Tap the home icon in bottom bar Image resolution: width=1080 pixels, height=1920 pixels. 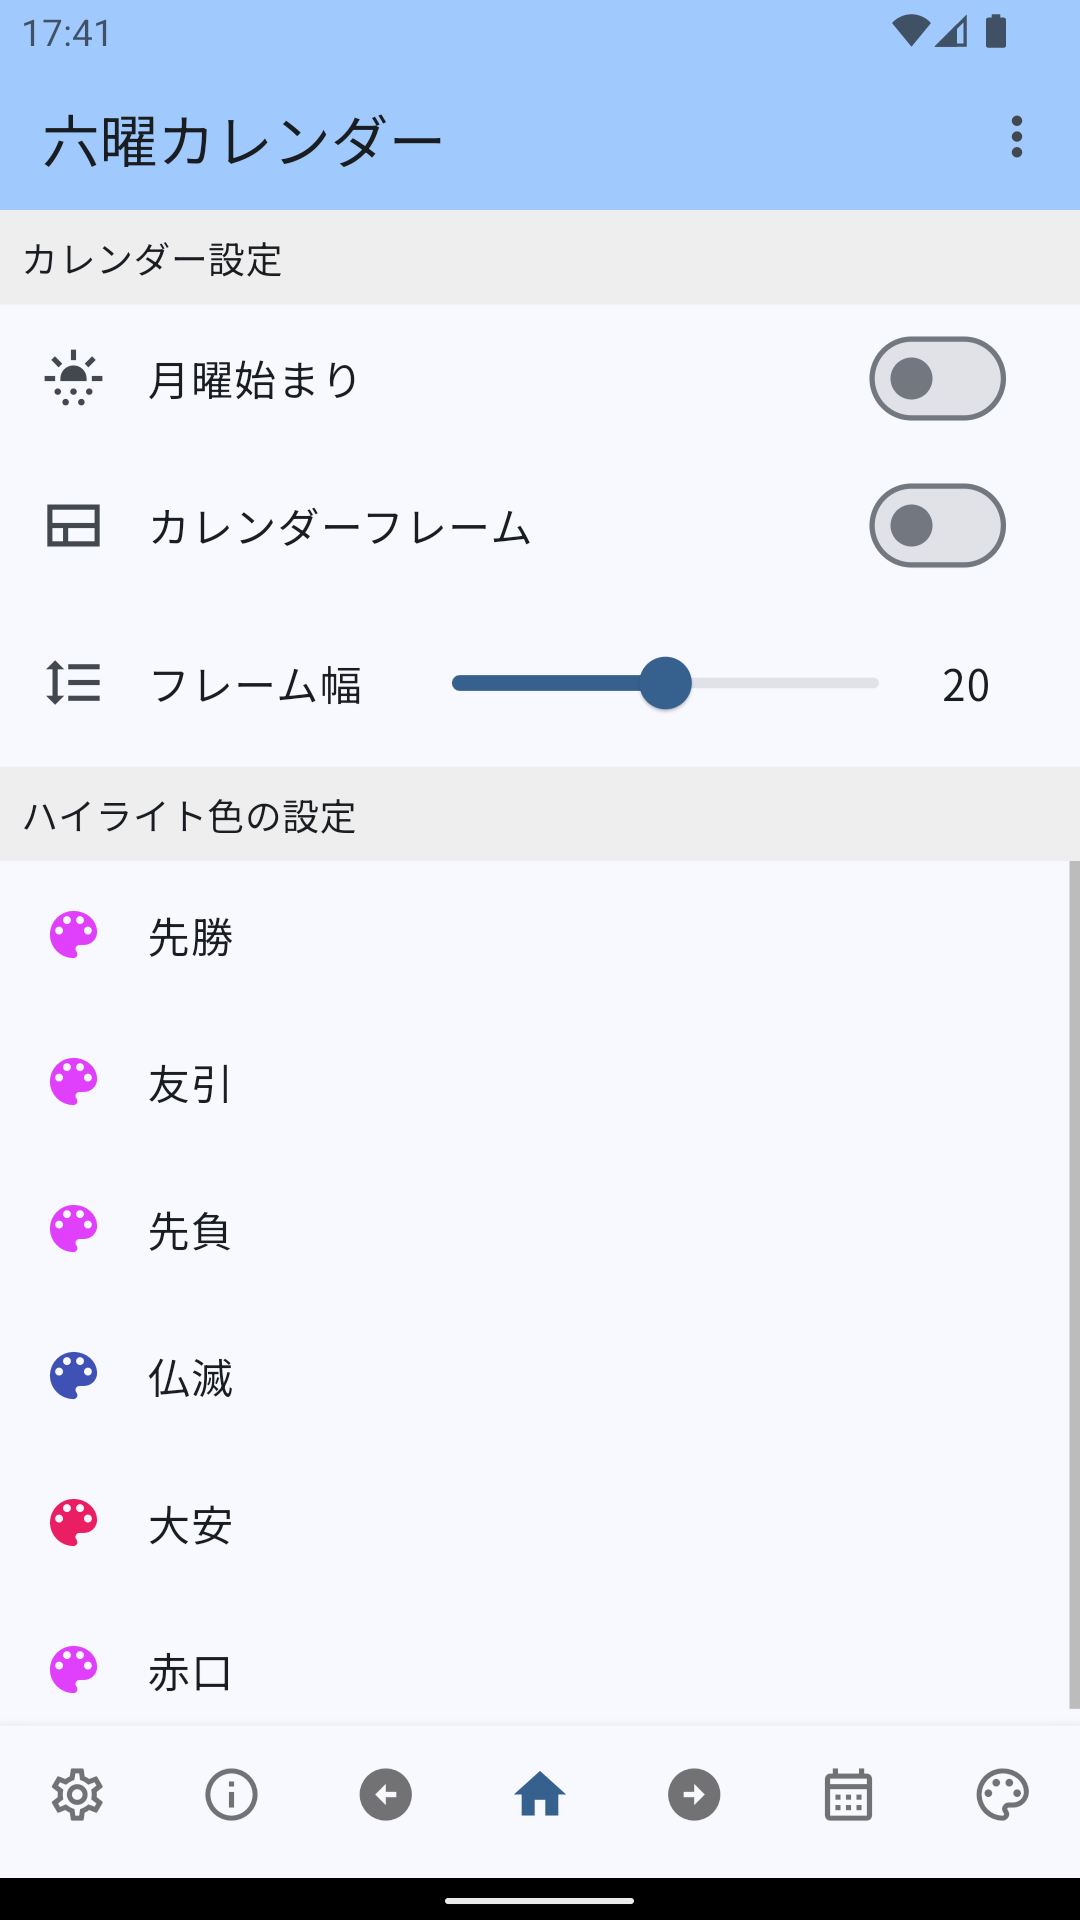coord(540,1795)
